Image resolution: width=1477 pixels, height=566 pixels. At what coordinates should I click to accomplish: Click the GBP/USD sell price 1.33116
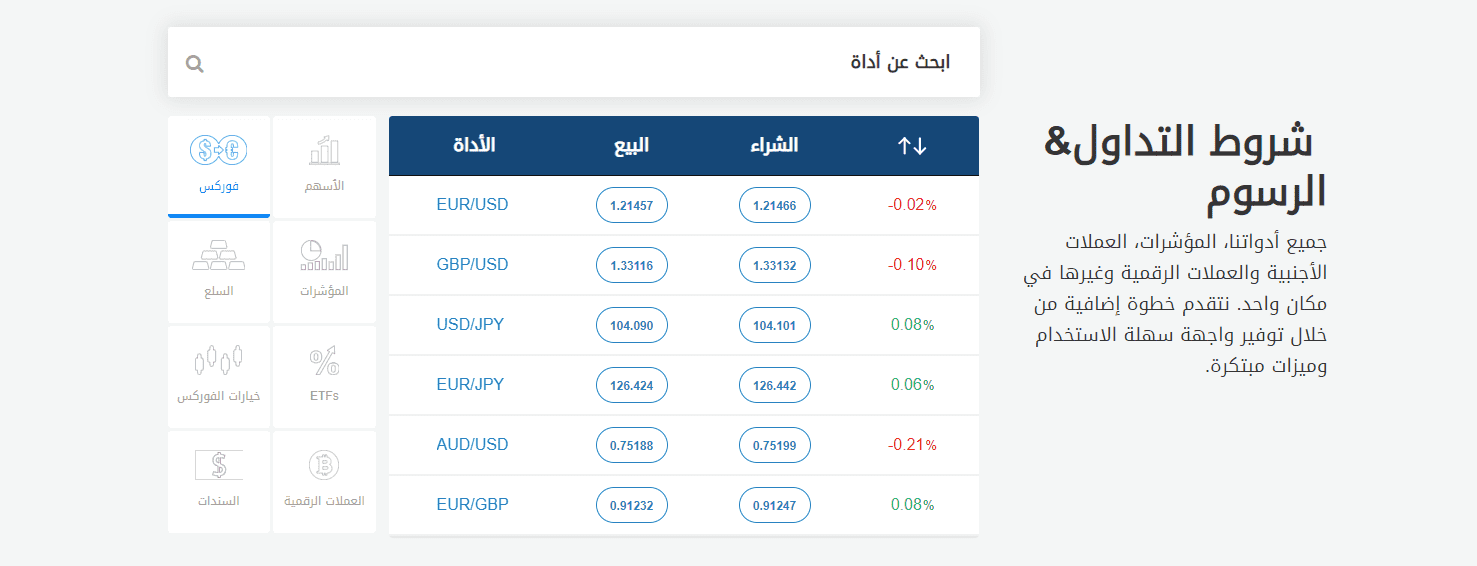631,265
